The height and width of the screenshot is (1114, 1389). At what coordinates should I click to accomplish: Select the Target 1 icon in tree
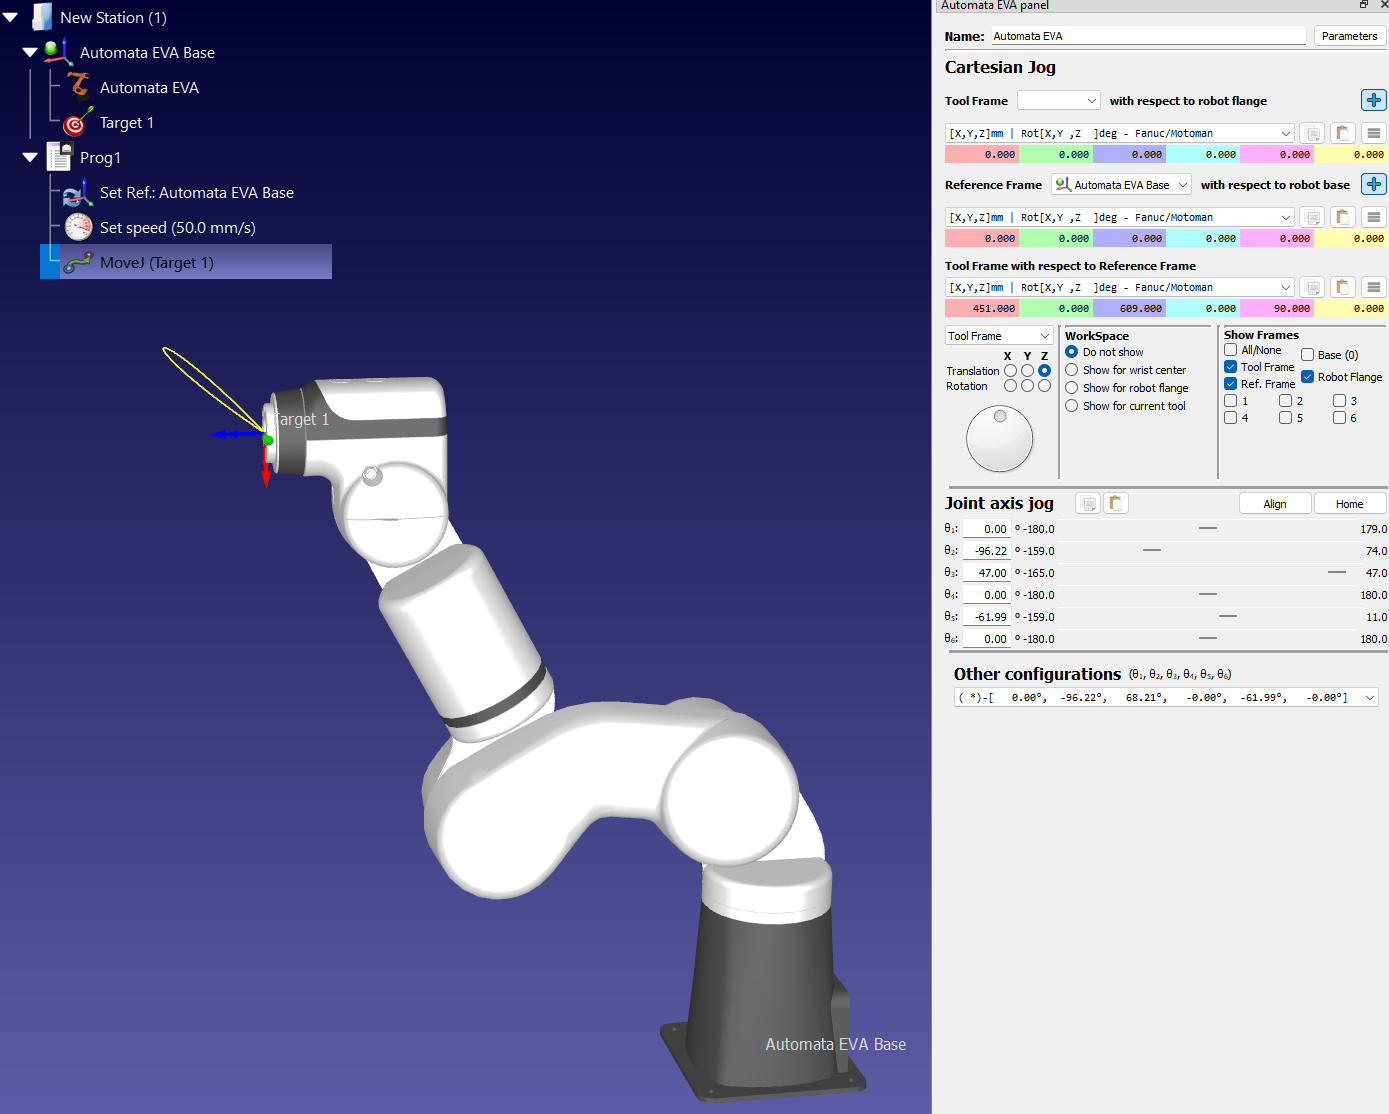coord(76,123)
